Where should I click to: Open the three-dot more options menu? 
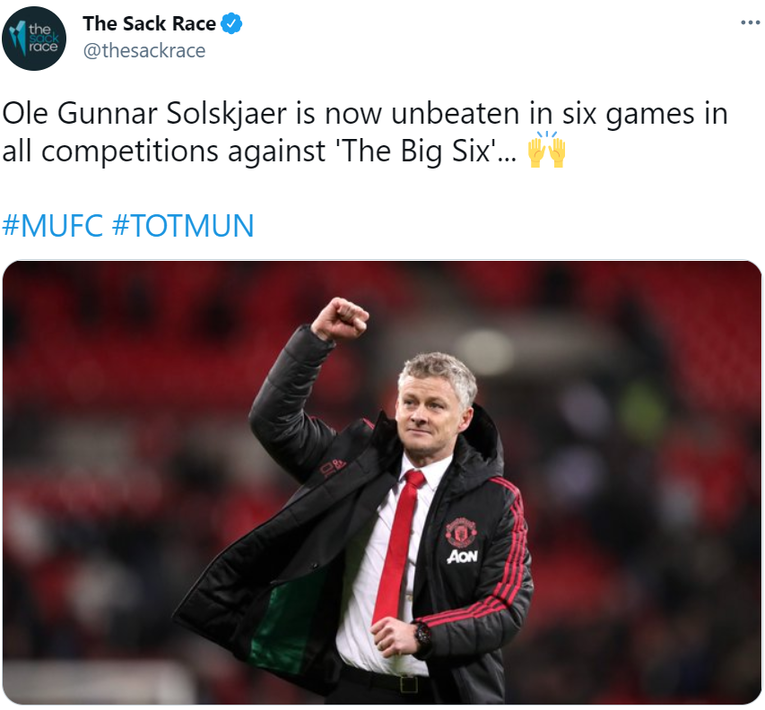[x=750, y=22]
